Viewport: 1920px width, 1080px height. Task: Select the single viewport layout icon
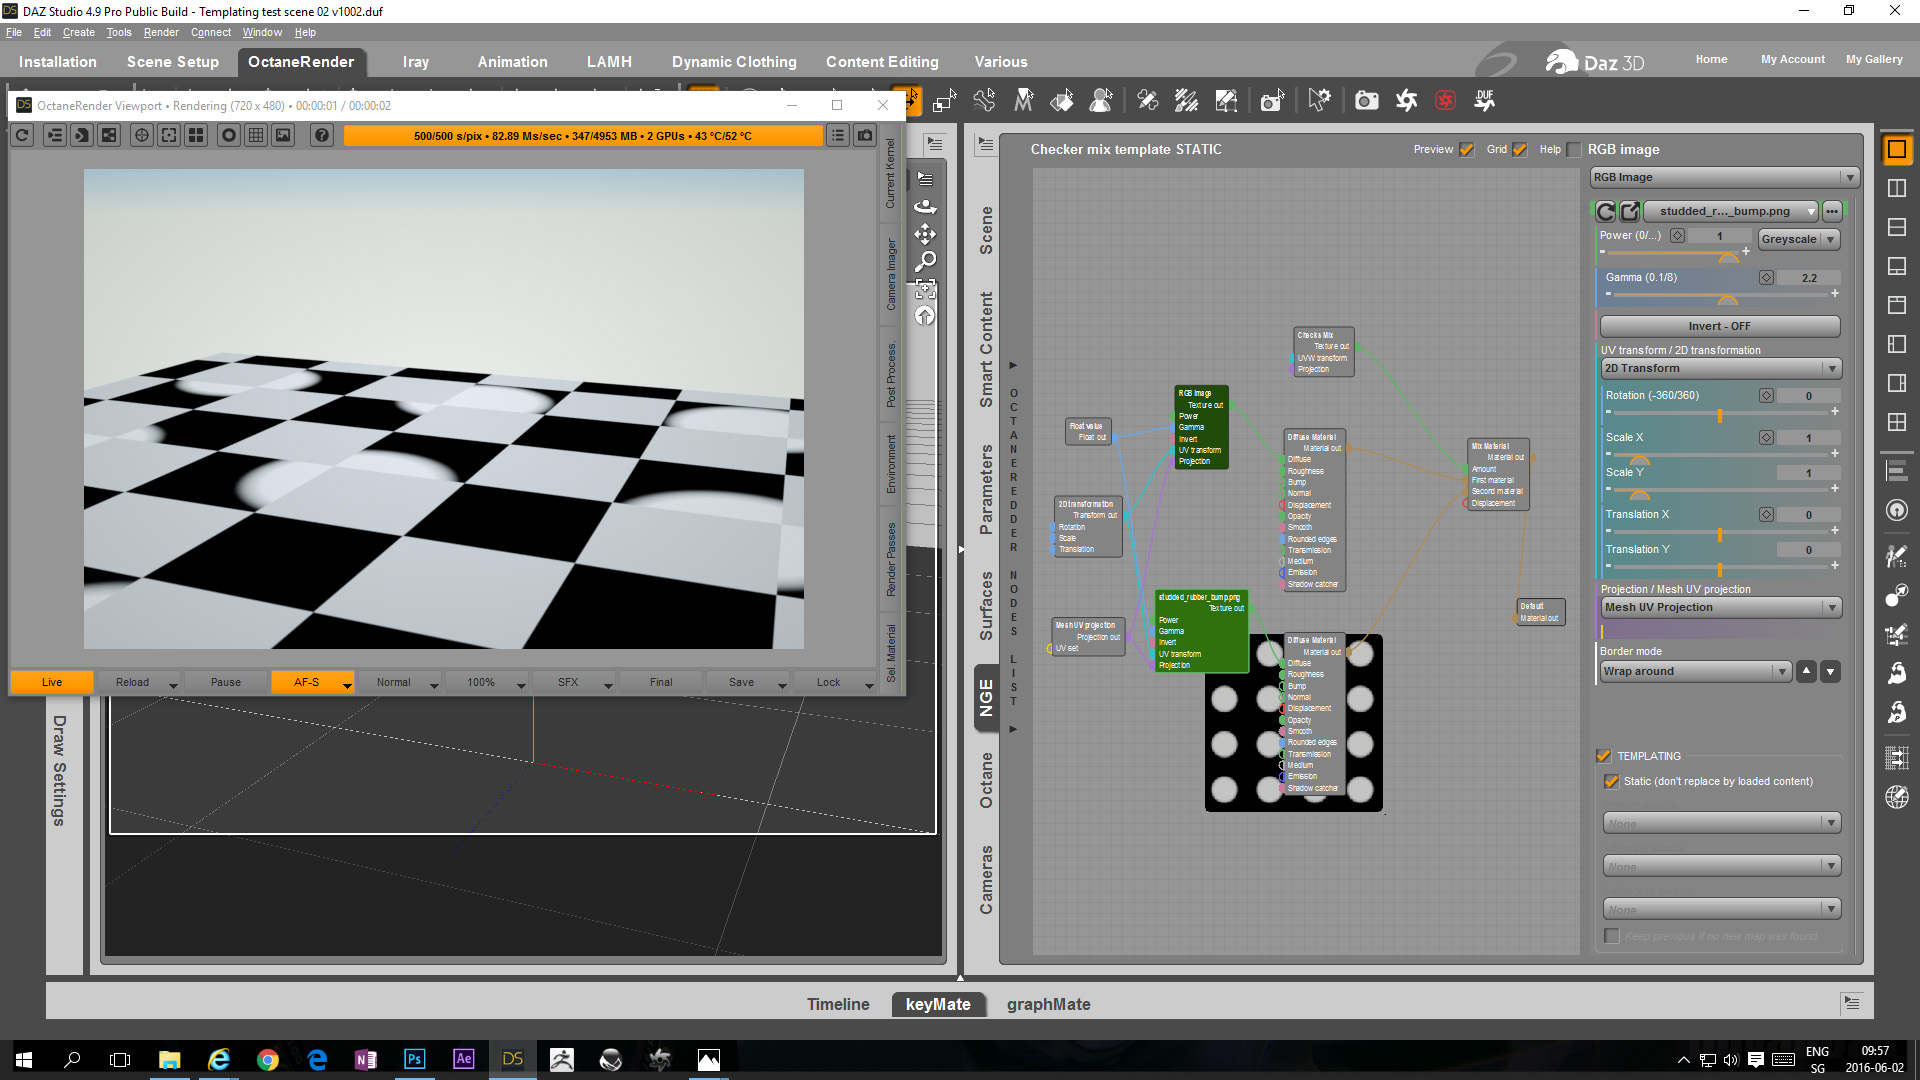1896,150
